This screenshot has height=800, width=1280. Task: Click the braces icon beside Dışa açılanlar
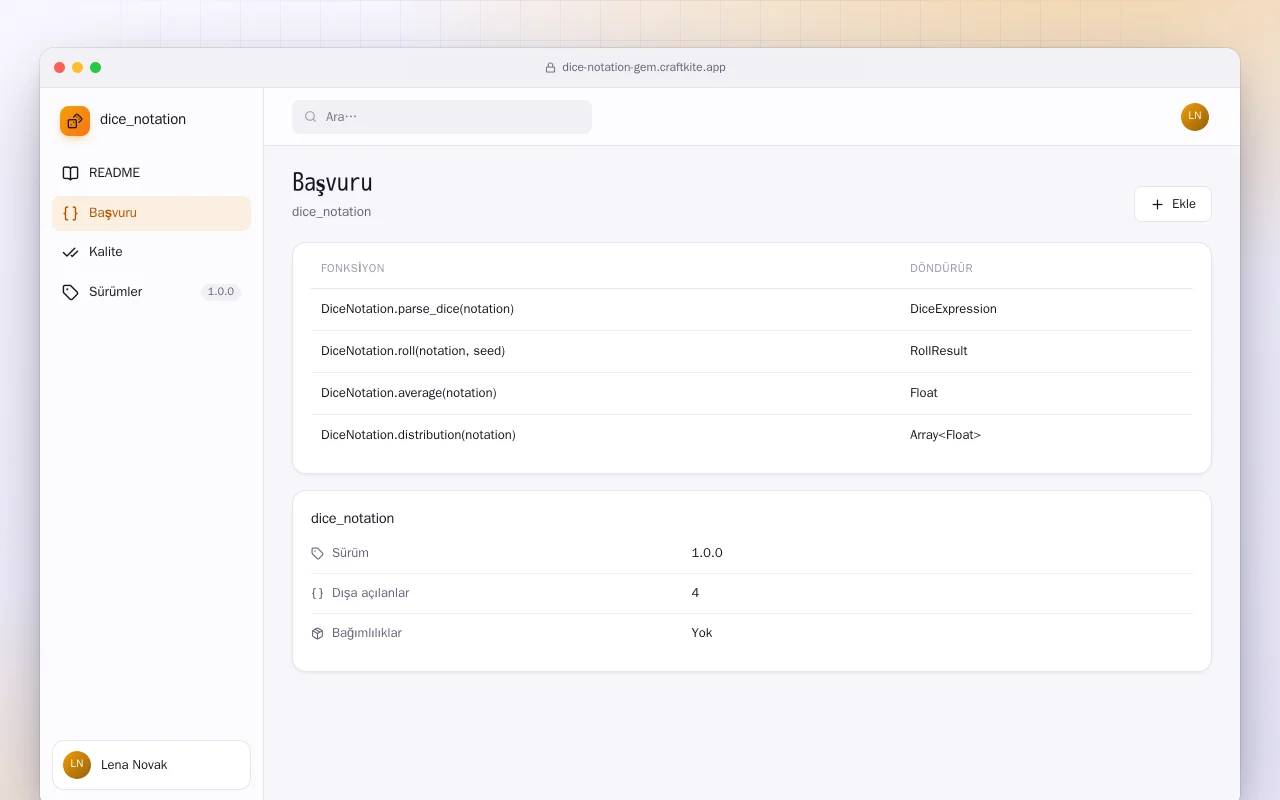pyautogui.click(x=318, y=593)
